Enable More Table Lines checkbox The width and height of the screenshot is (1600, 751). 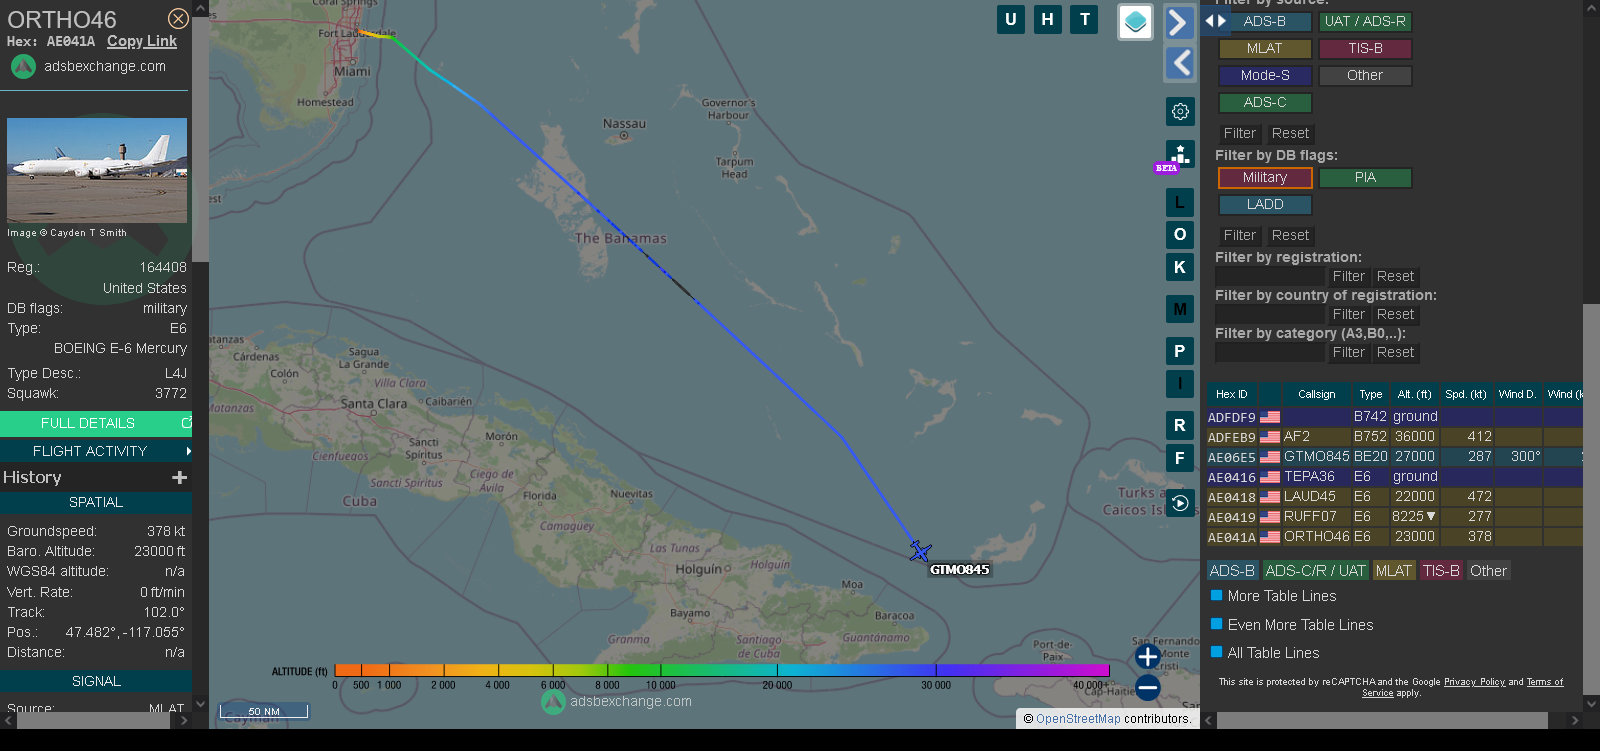(1217, 595)
